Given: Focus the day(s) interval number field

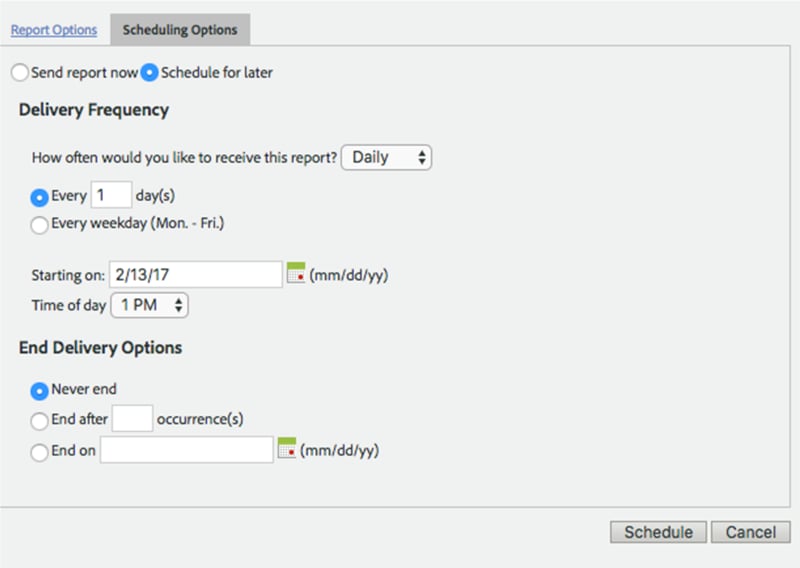Looking at the screenshot, I should 111,194.
